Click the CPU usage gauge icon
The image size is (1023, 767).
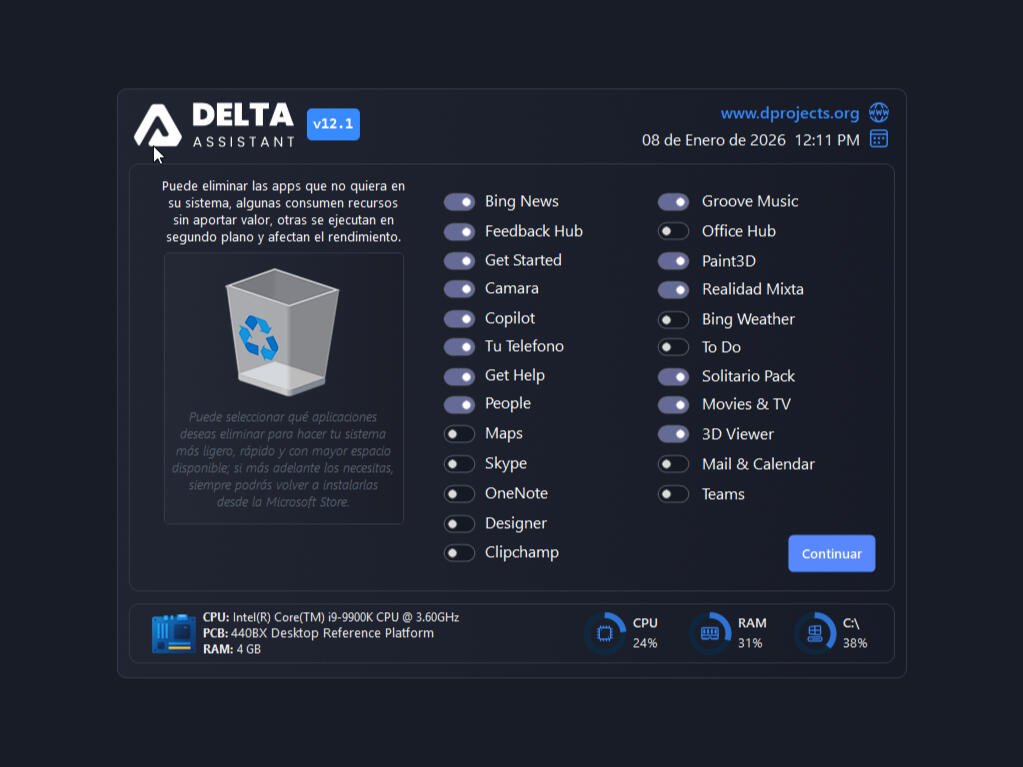pyautogui.click(x=605, y=633)
